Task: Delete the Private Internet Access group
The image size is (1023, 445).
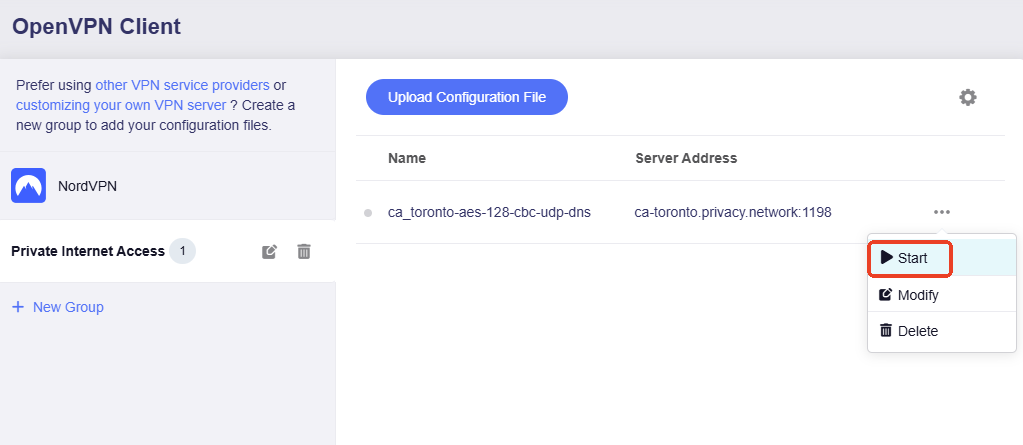Action: pos(304,252)
